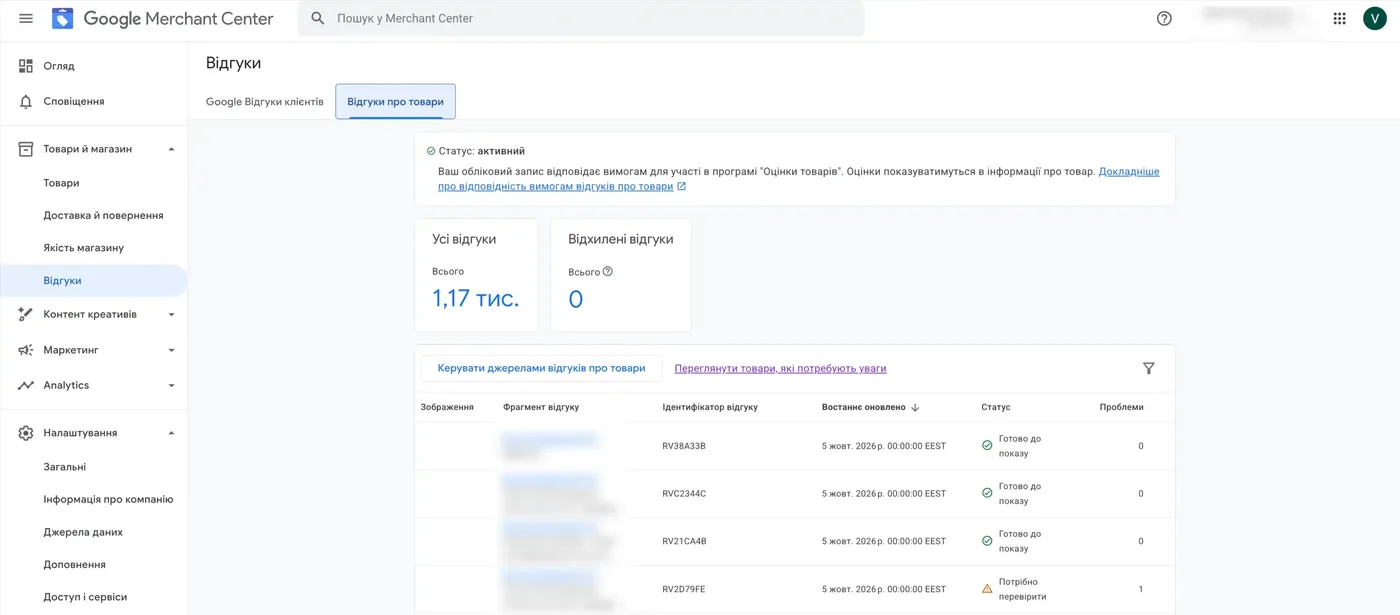
Task: Collapse the Товари й магазин section
Action: point(171,149)
